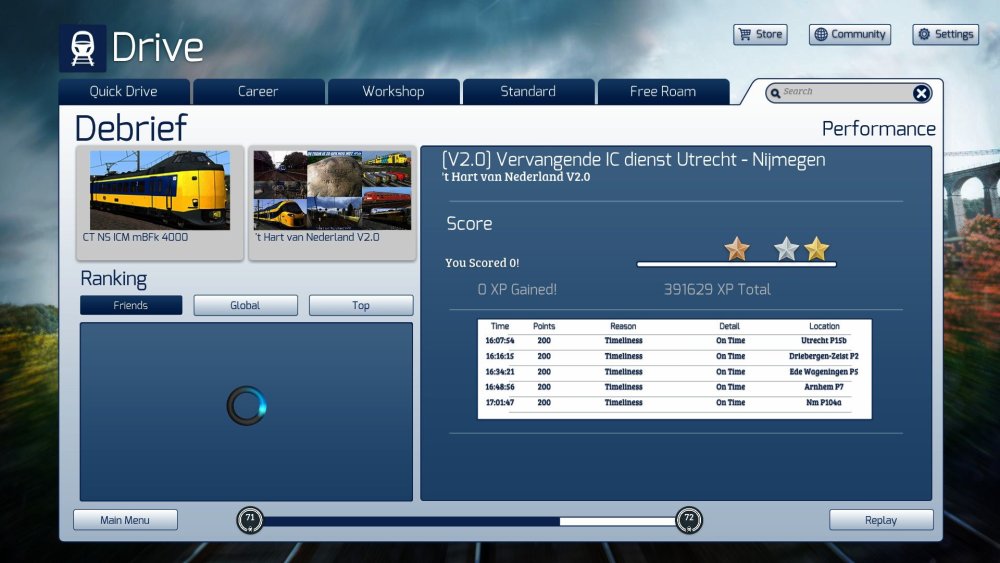Viewport: 1000px width, 563px height.
Task: Click the level 72 badge
Action: [688, 520]
